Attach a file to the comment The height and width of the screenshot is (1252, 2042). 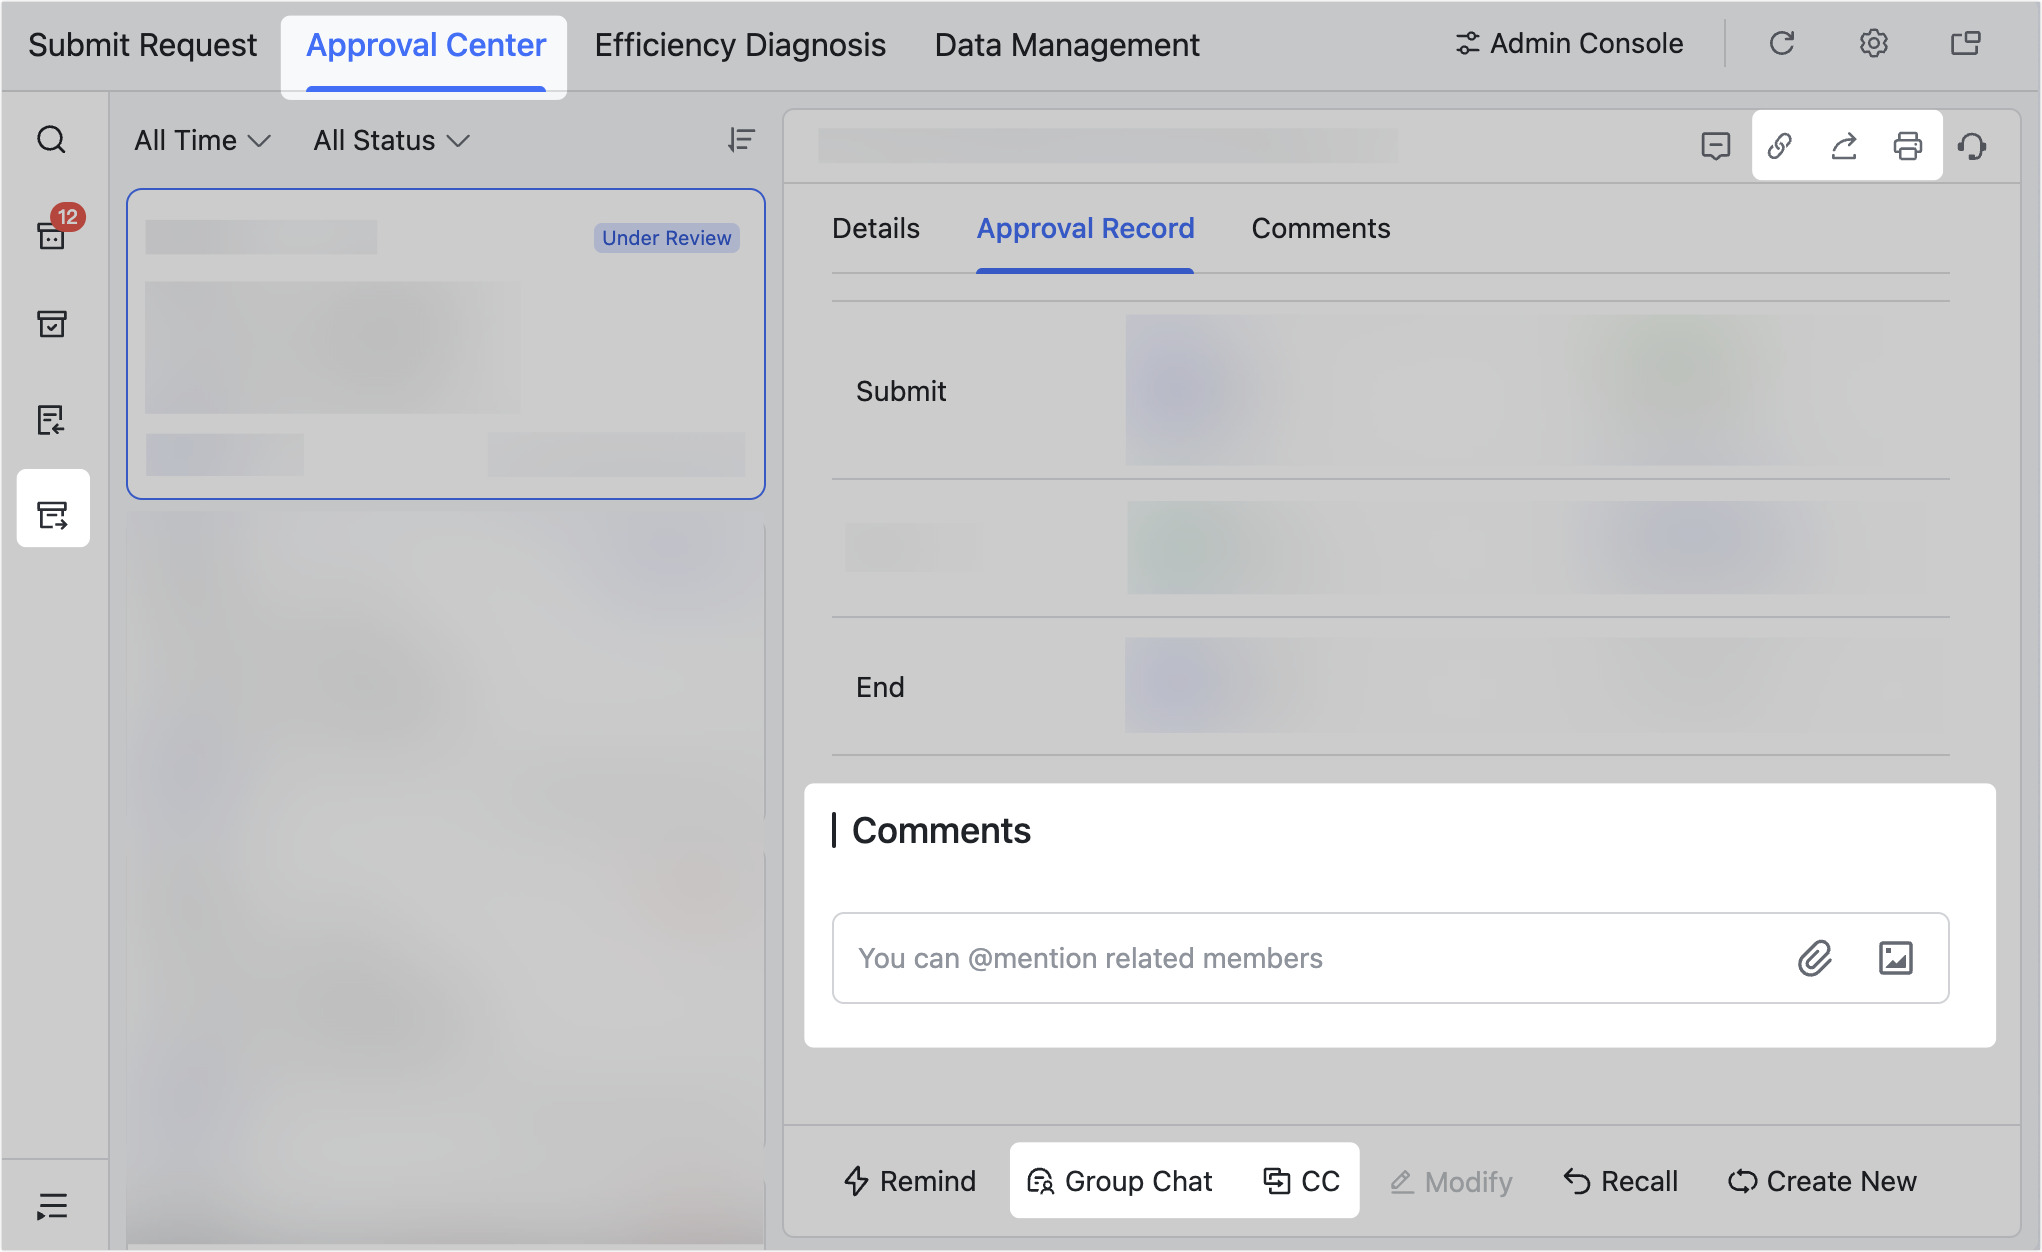[x=1816, y=958]
